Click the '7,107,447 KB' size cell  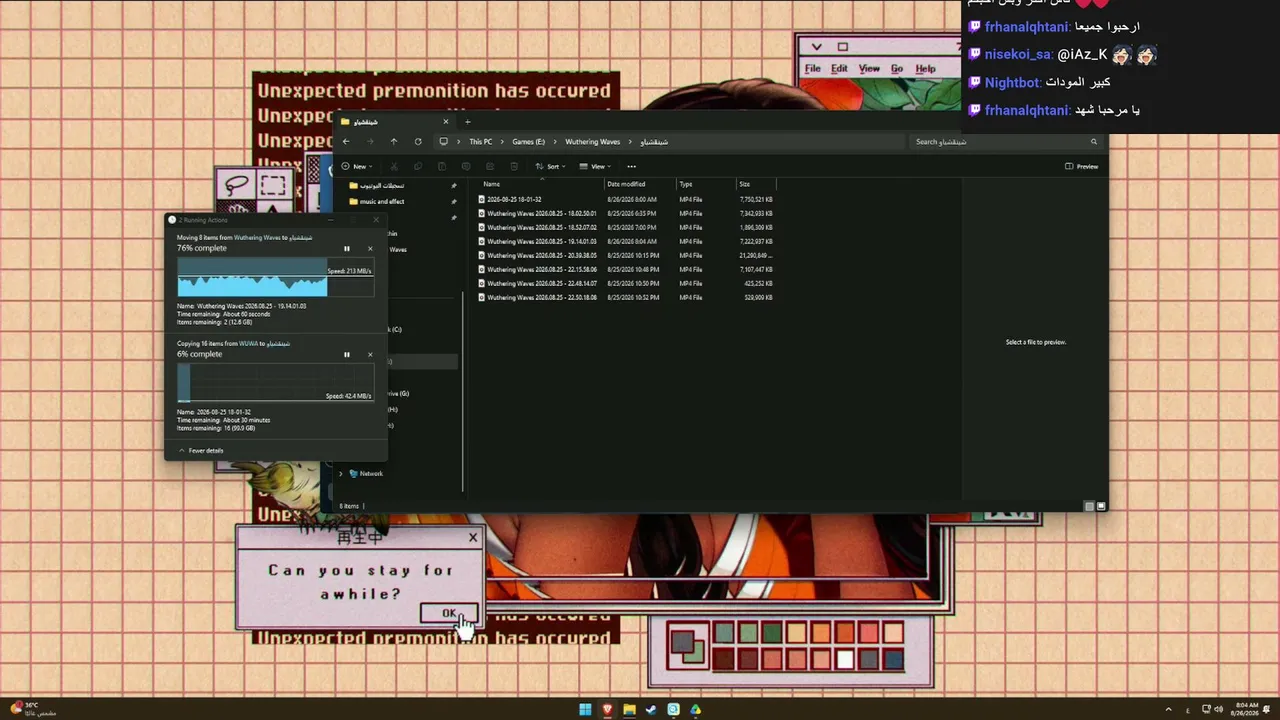click(x=756, y=270)
